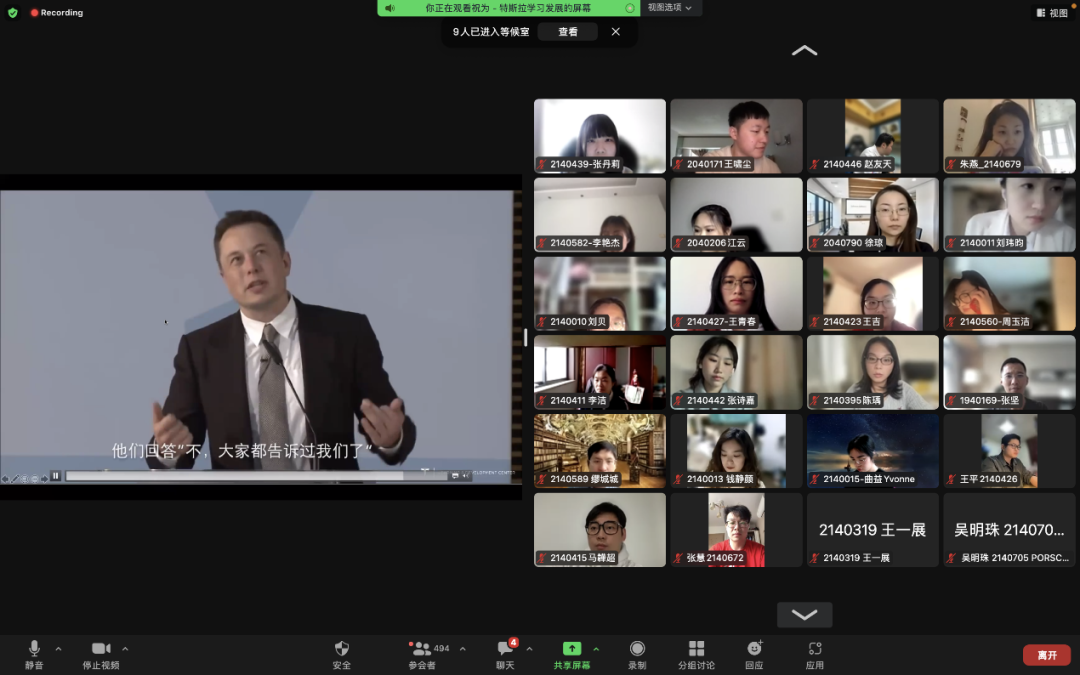Screen dimensions: 1080x675
Task: Select the 王平 2140426 video tile
Action: (1009, 450)
